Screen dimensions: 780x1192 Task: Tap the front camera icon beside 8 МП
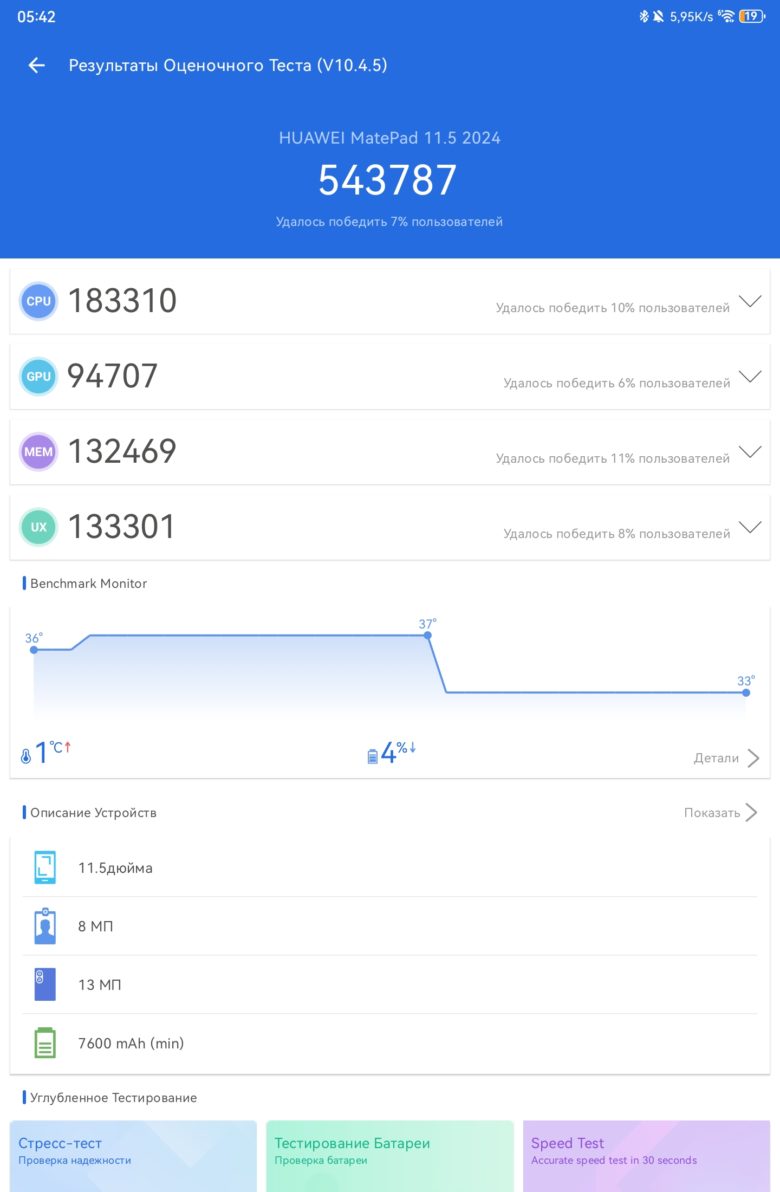[45, 926]
